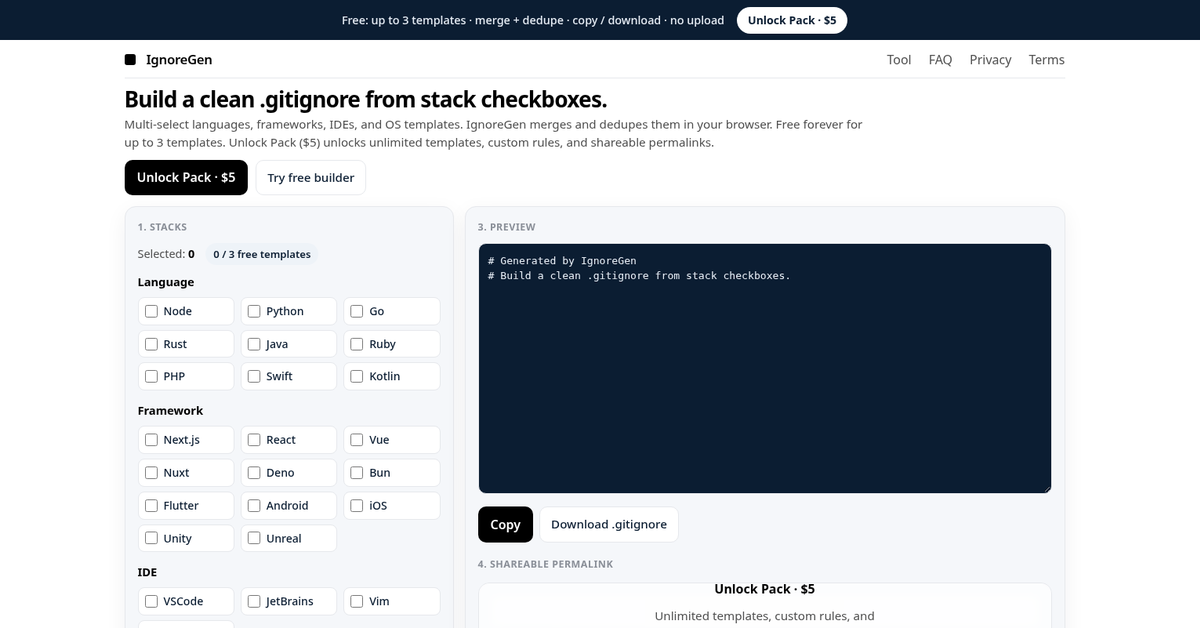Click Unlock Pack button in top banner
Screen dimensions: 1200x628
792,20
